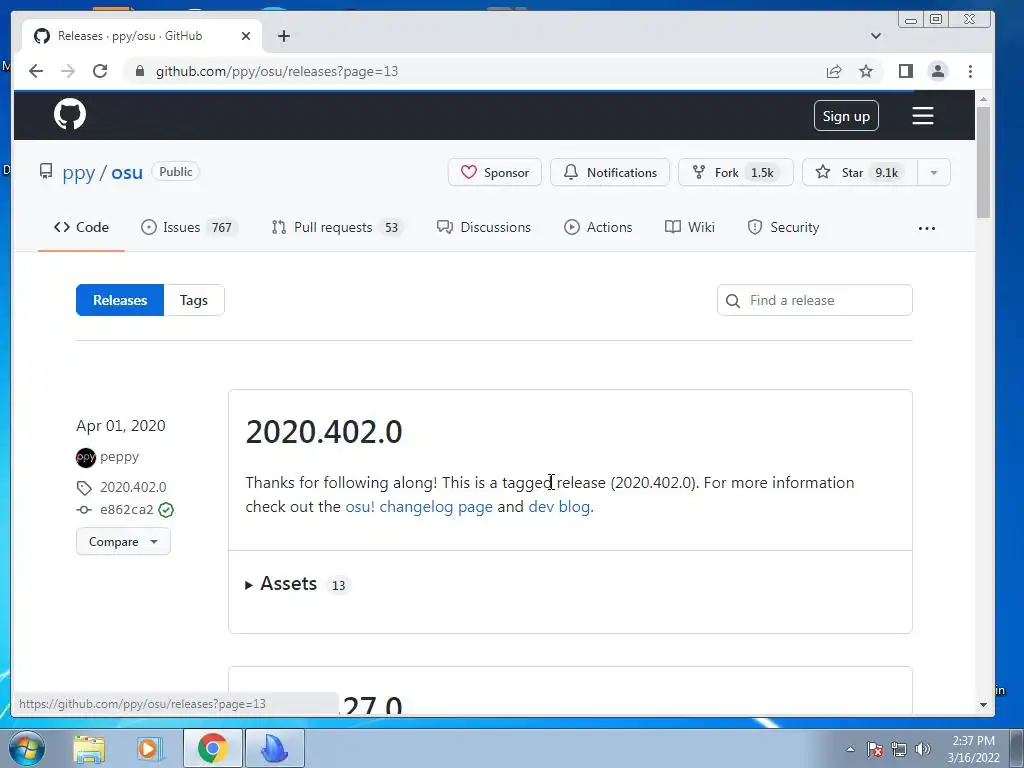The height and width of the screenshot is (768, 1024).
Task: Click the Apr 01, 2020 date
Action: pyautogui.click(x=121, y=426)
